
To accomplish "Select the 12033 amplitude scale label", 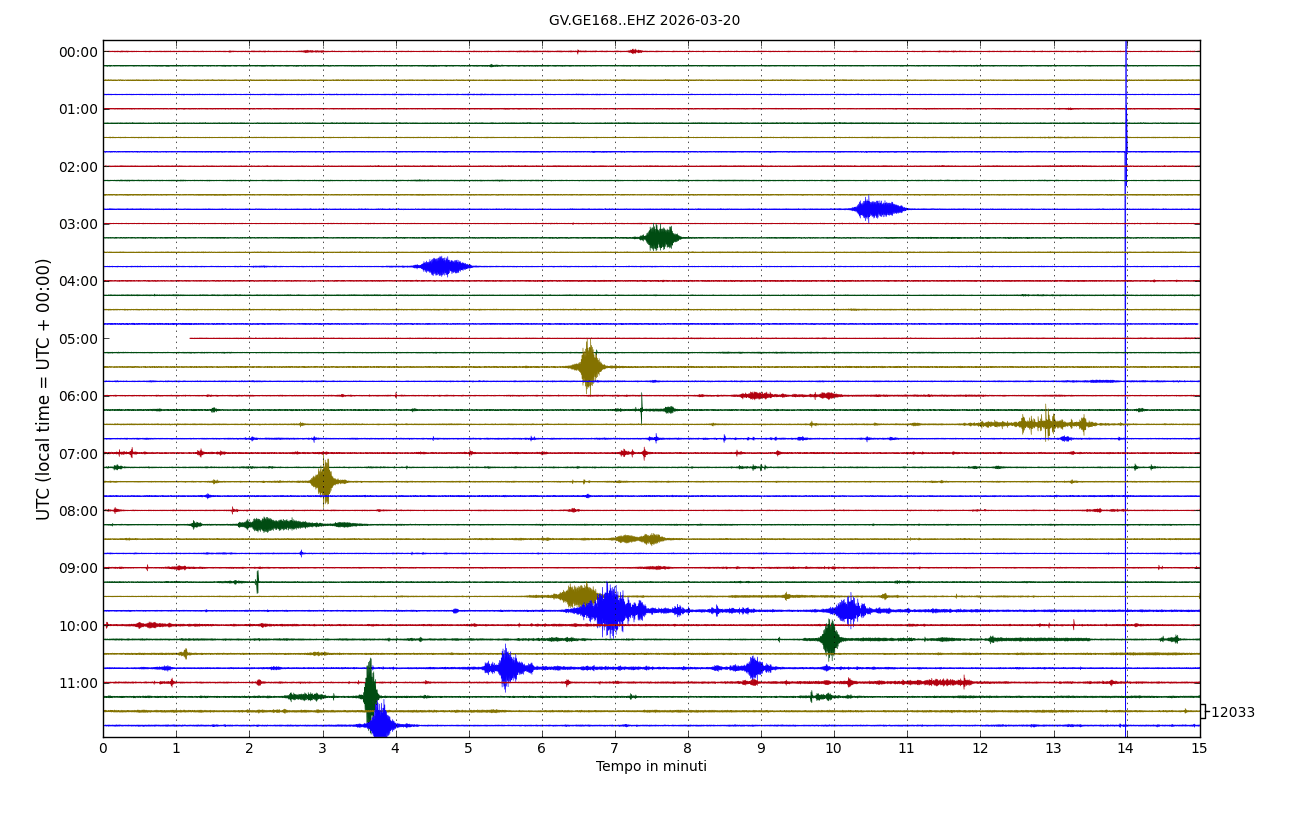I will coord(1232,712).
